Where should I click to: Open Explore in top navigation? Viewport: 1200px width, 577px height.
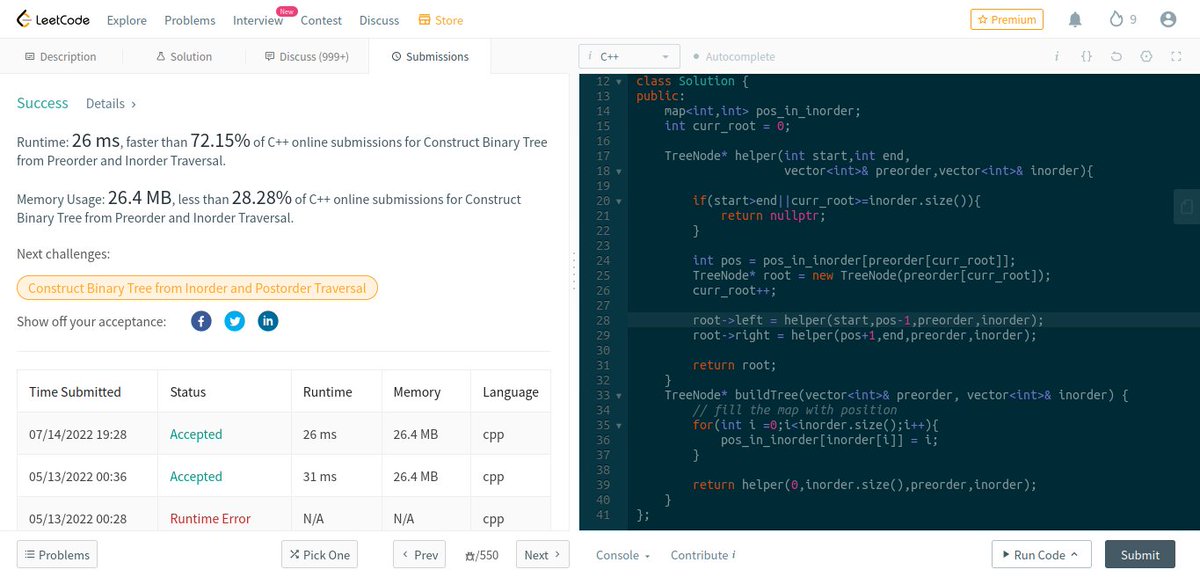[126, 20]
